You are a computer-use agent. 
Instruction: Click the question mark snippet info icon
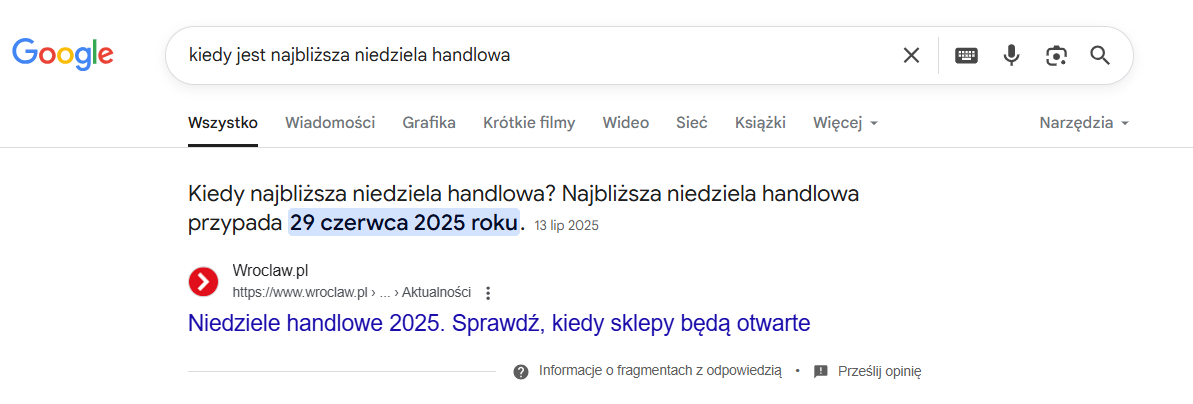pos(521,371)
